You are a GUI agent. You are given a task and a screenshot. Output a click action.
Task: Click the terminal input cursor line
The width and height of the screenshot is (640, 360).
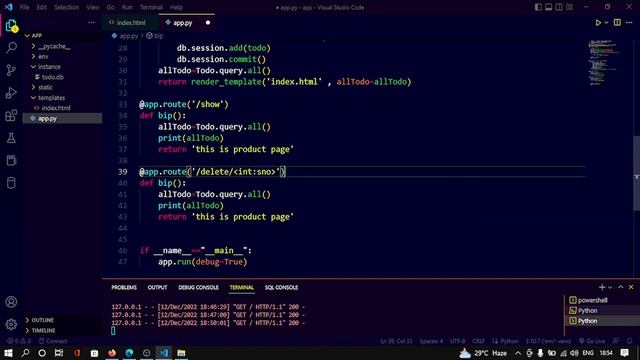coord(113,331)
